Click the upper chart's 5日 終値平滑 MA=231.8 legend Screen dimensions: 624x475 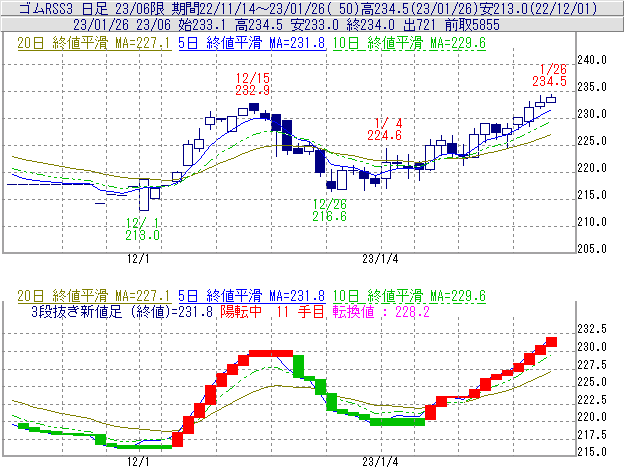[x=251, y=43]
